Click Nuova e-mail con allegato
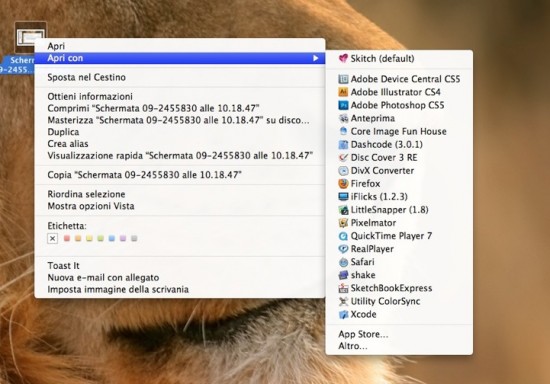Image resolution: width=550 pixels, height=384 pixels. 180,278
